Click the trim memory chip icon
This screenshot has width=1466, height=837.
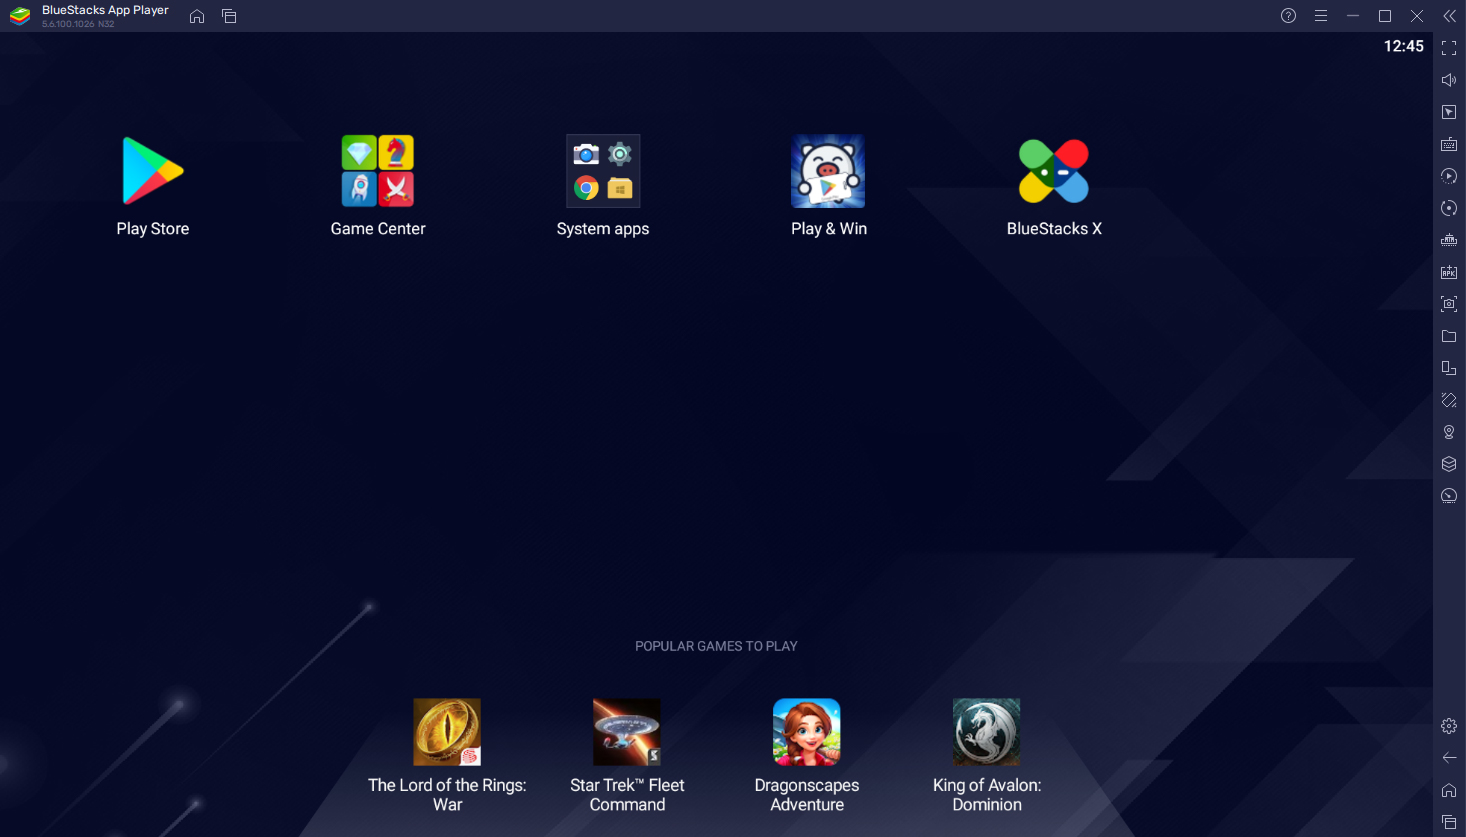1449,240
